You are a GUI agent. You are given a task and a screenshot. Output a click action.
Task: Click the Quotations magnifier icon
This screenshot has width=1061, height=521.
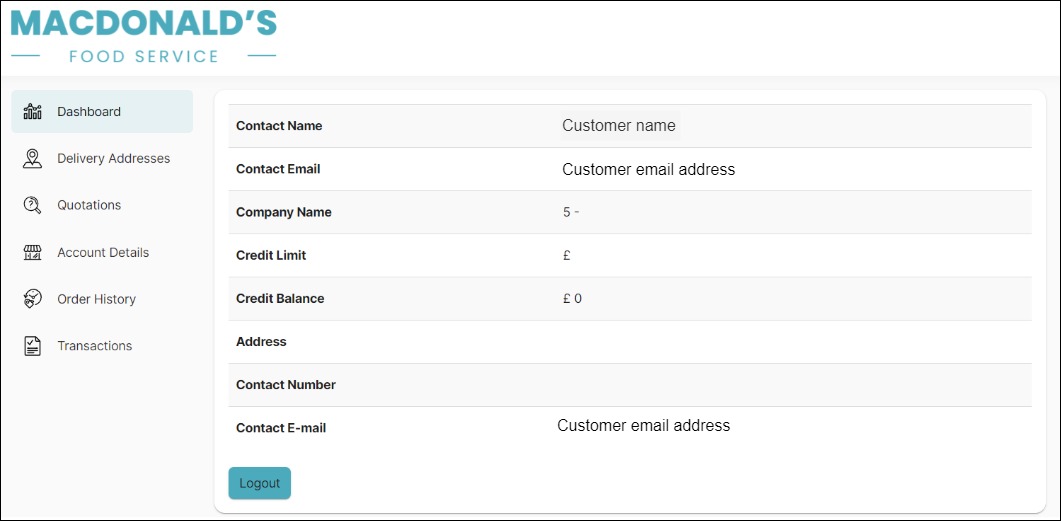(32, 205)
